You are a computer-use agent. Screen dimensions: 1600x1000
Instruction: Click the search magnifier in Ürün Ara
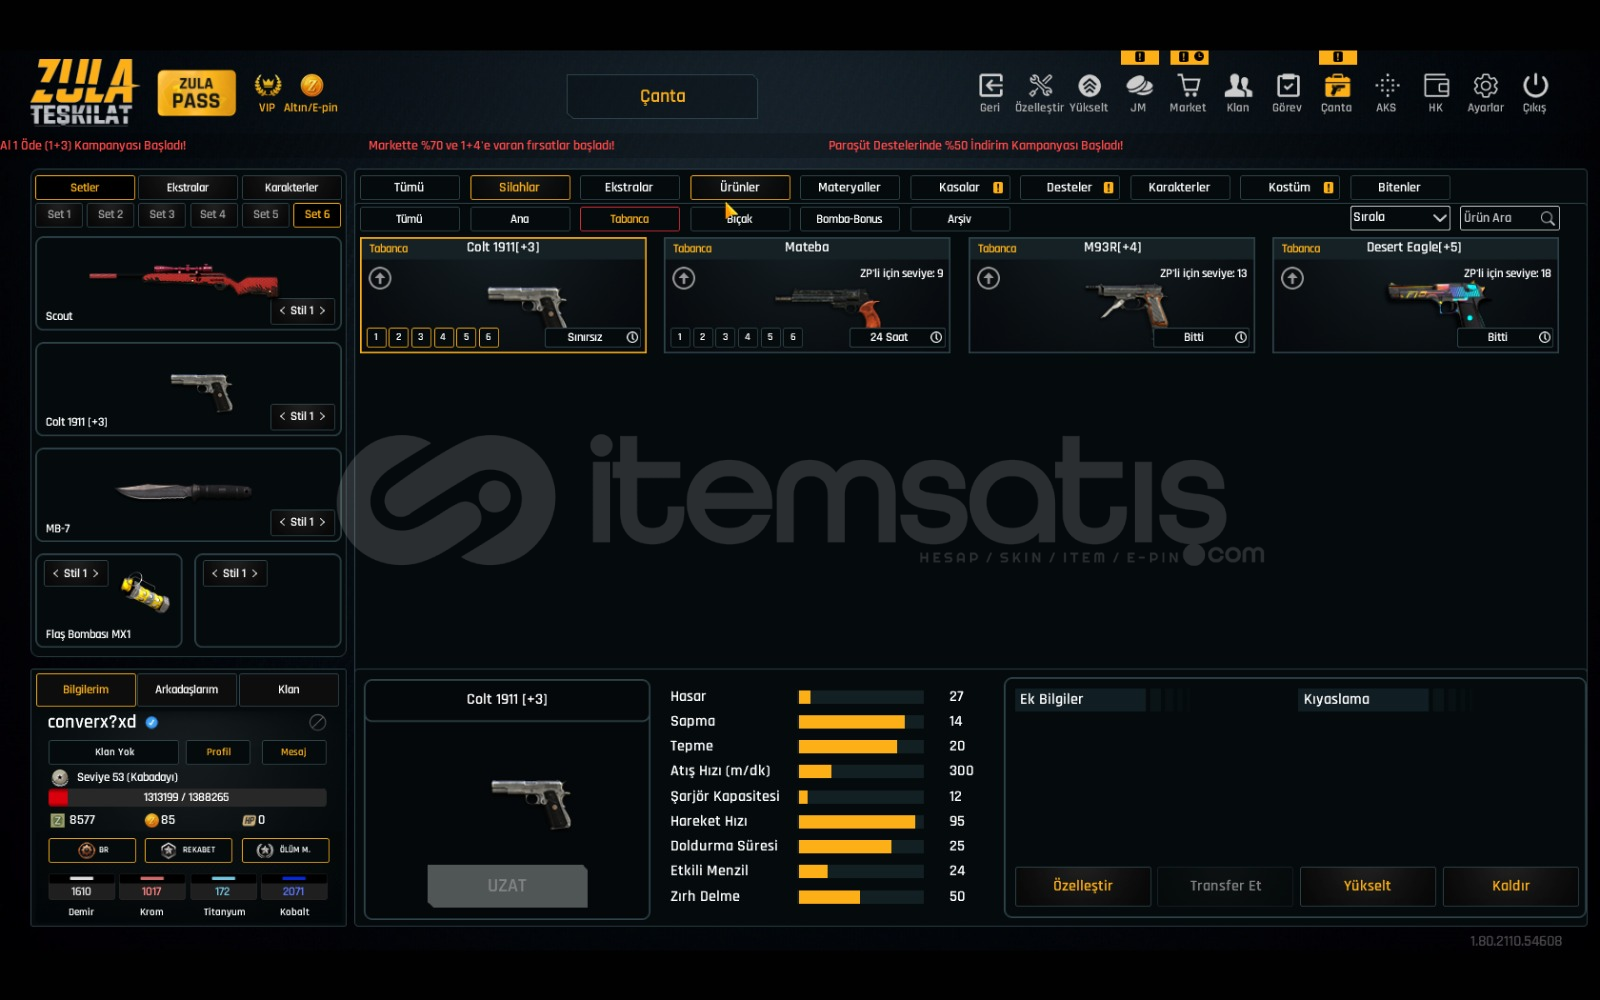click(x=1547, y=218)
